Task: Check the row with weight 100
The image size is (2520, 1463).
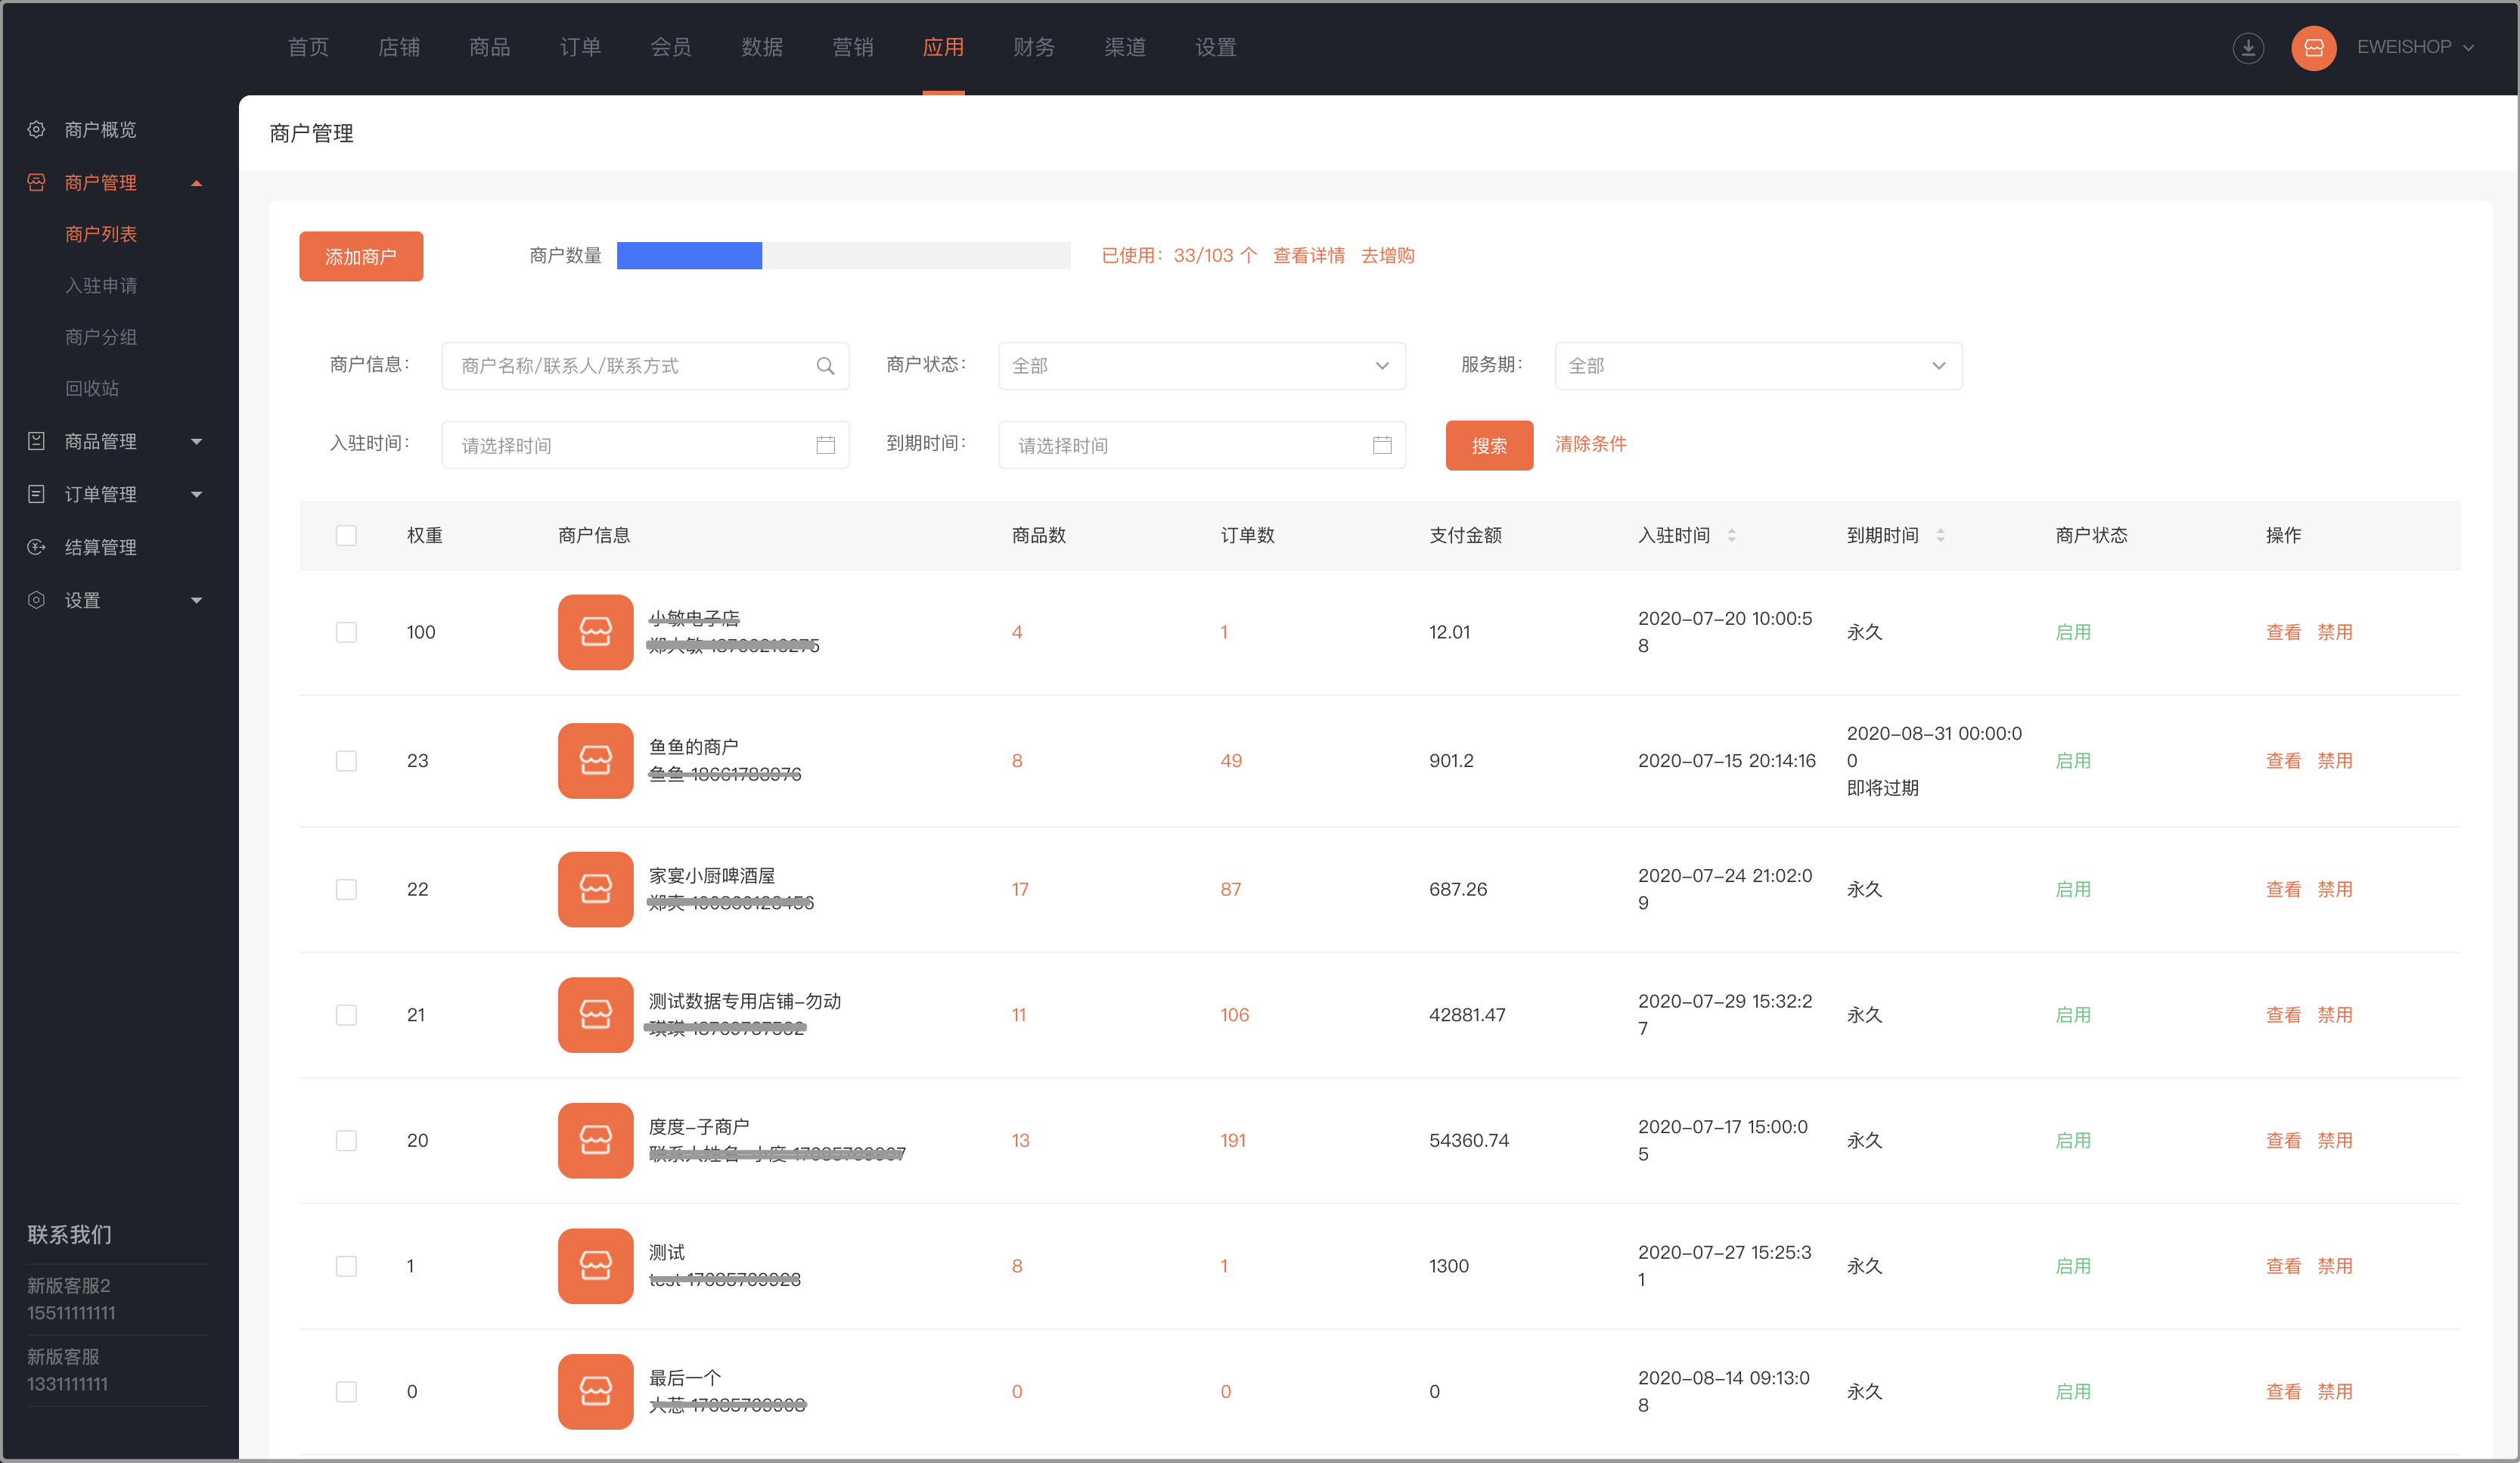Action: 346,632
